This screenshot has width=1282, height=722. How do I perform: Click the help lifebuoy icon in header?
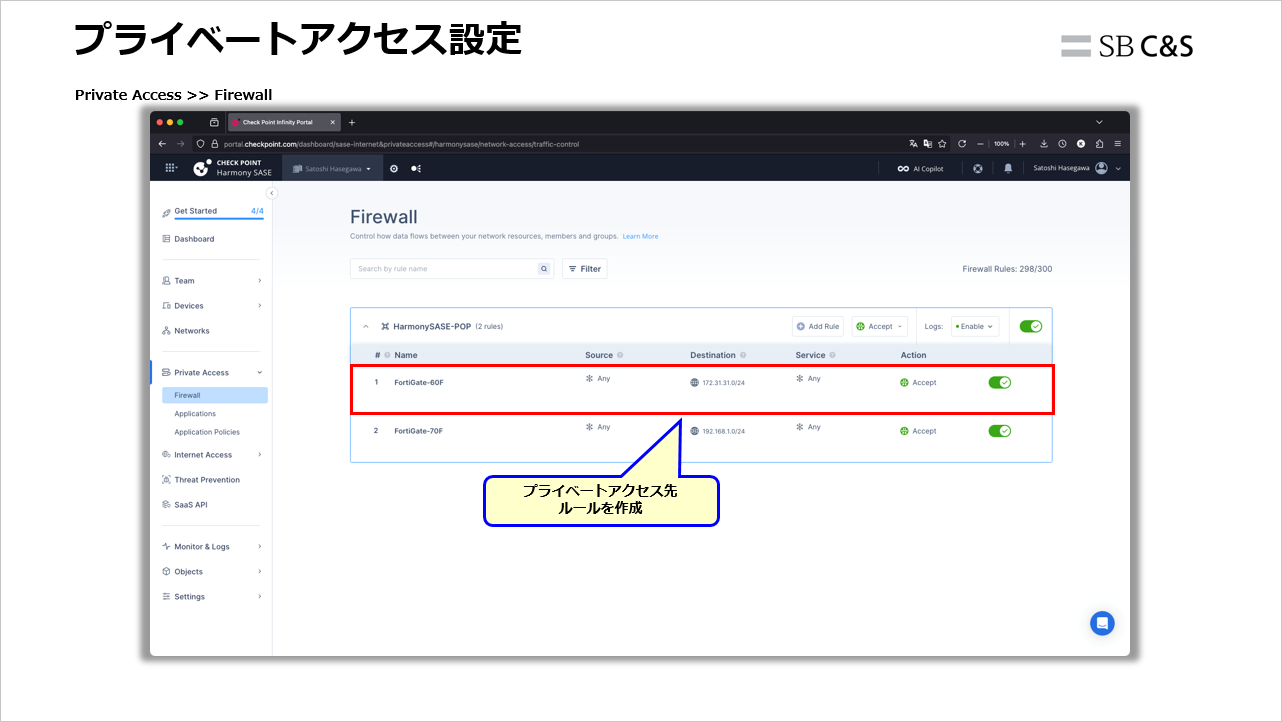tap(977, 168)
